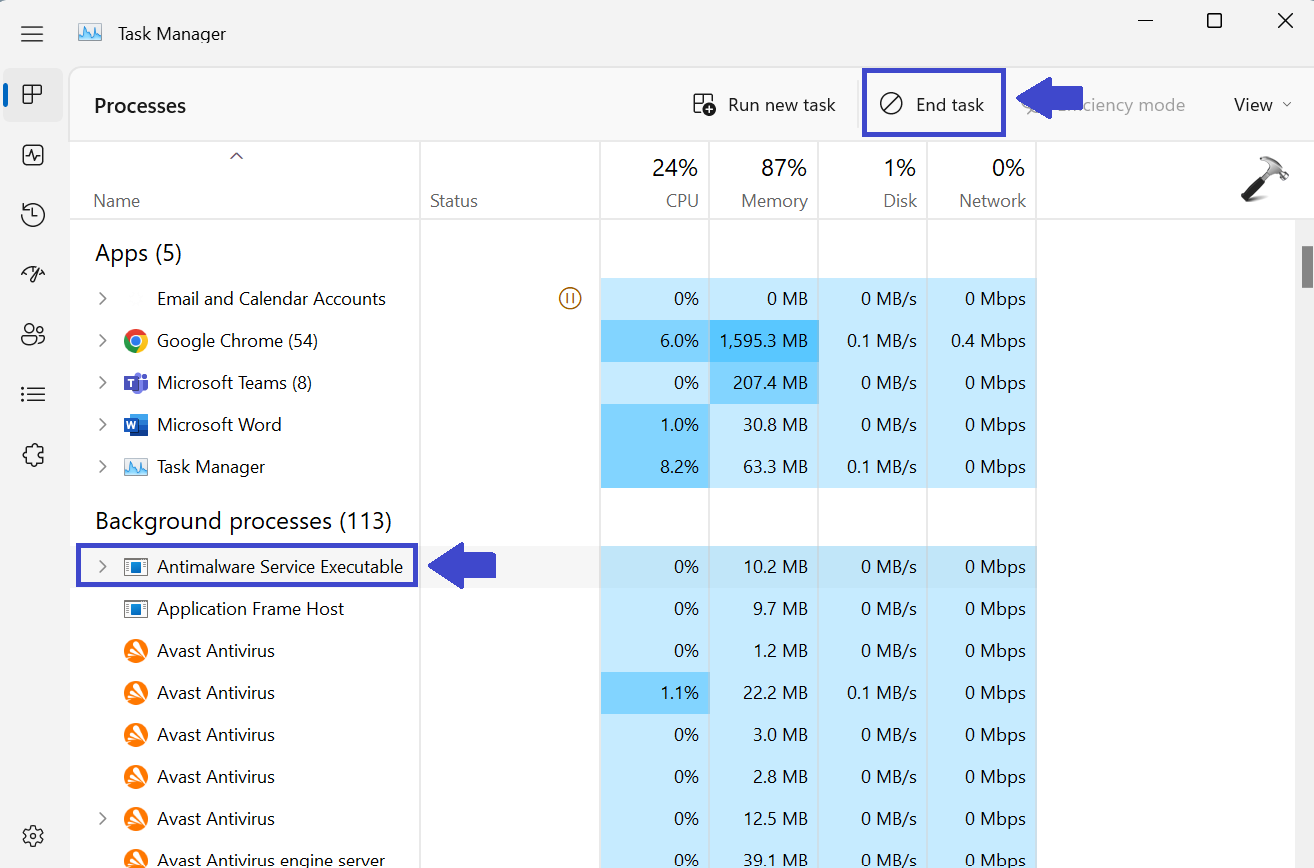
Task: Open Startup apps page in sidebar
Action: [x=33, y=274]
